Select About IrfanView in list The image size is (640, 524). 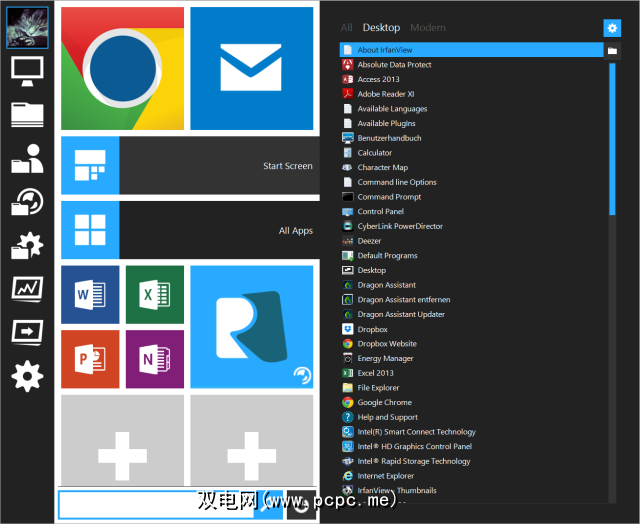(471, 50)
